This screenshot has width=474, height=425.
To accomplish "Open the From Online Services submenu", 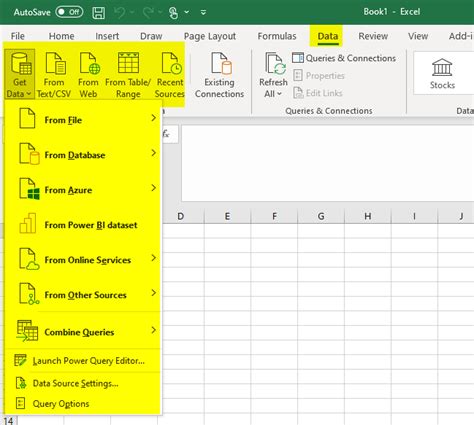I will 83,259.
